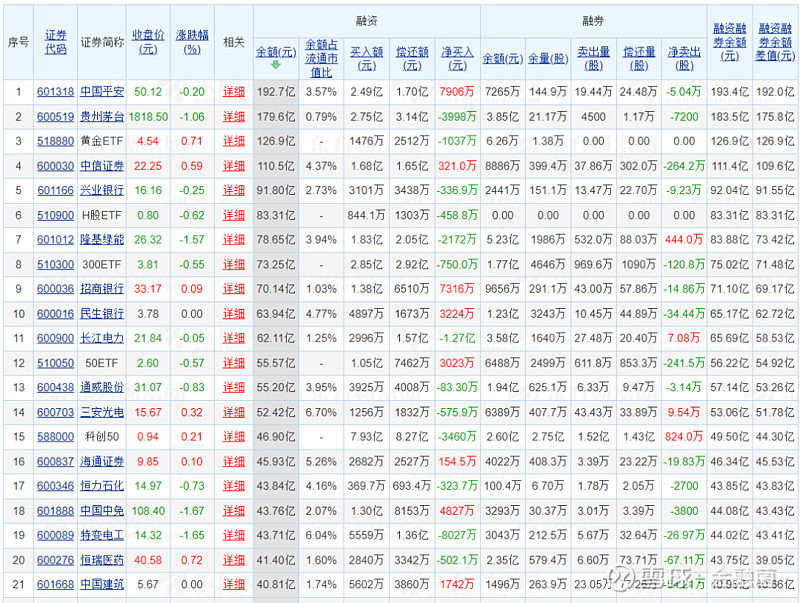Open 招商银行 stock name link
The height and width of the screenshot is (603, 800).
(x=102, y=289)
